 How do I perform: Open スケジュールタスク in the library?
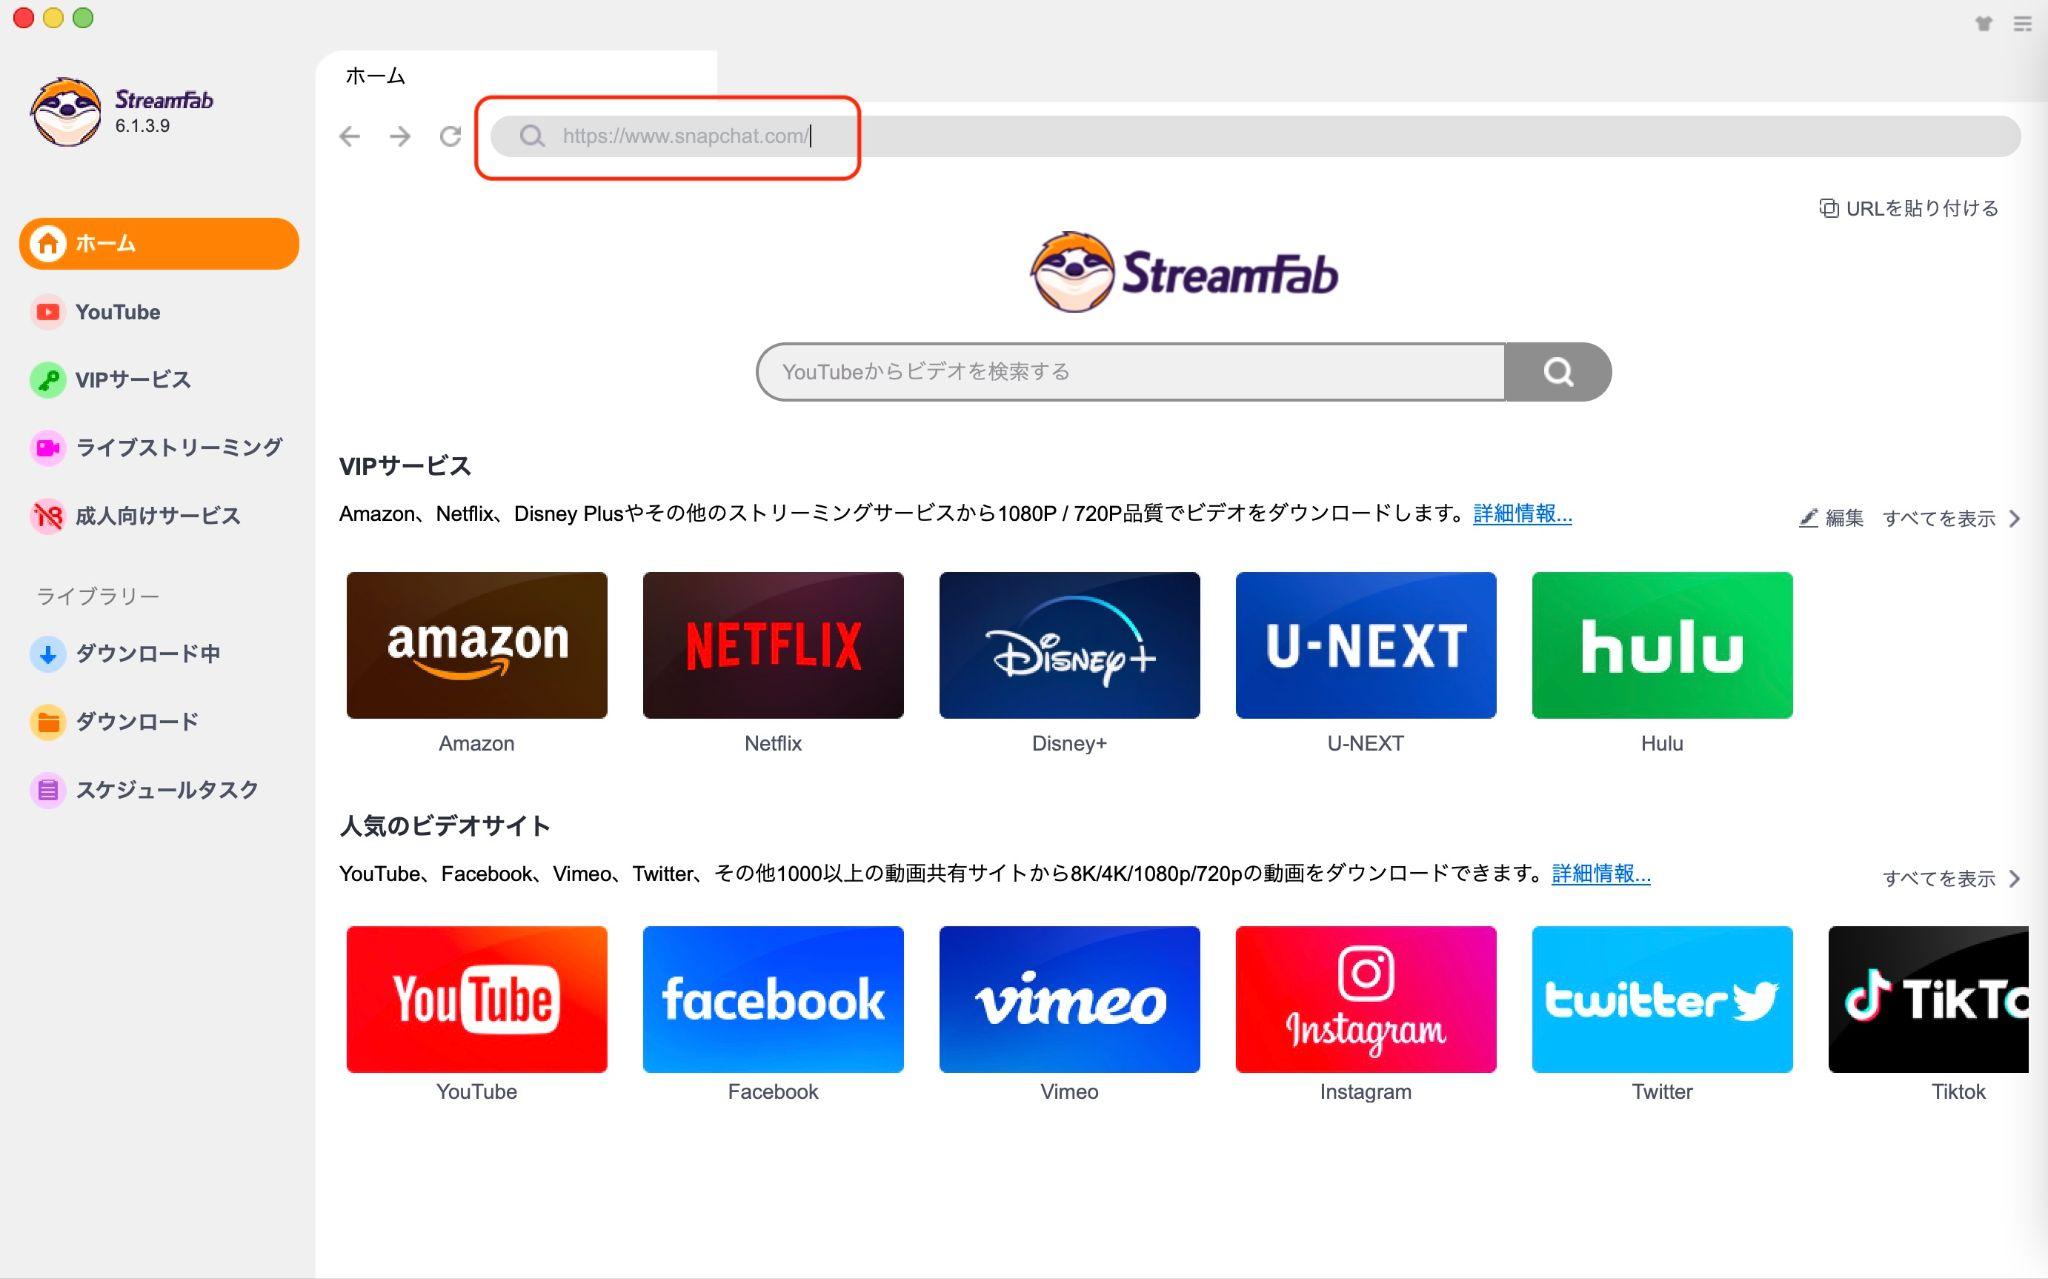click(x=145, y=790)
